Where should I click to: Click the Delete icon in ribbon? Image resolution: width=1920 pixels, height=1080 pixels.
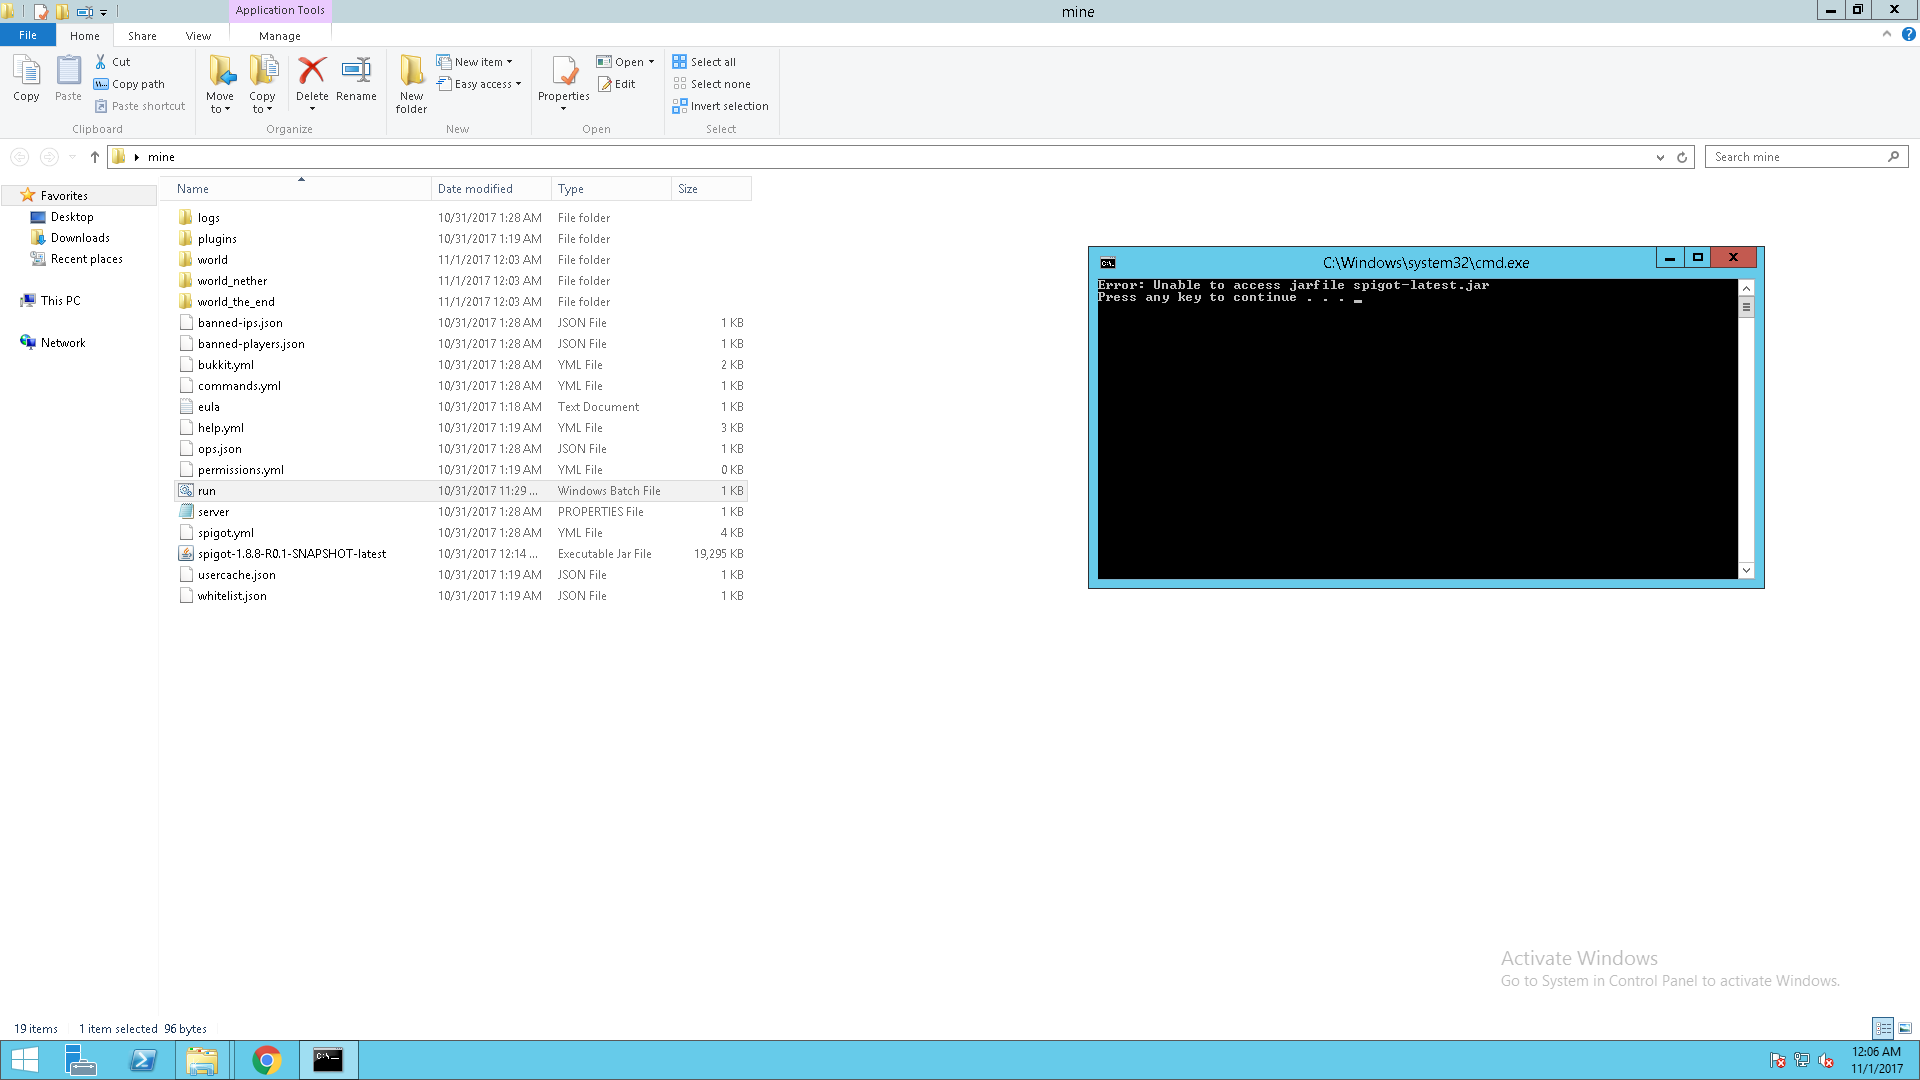coord(312,72)
